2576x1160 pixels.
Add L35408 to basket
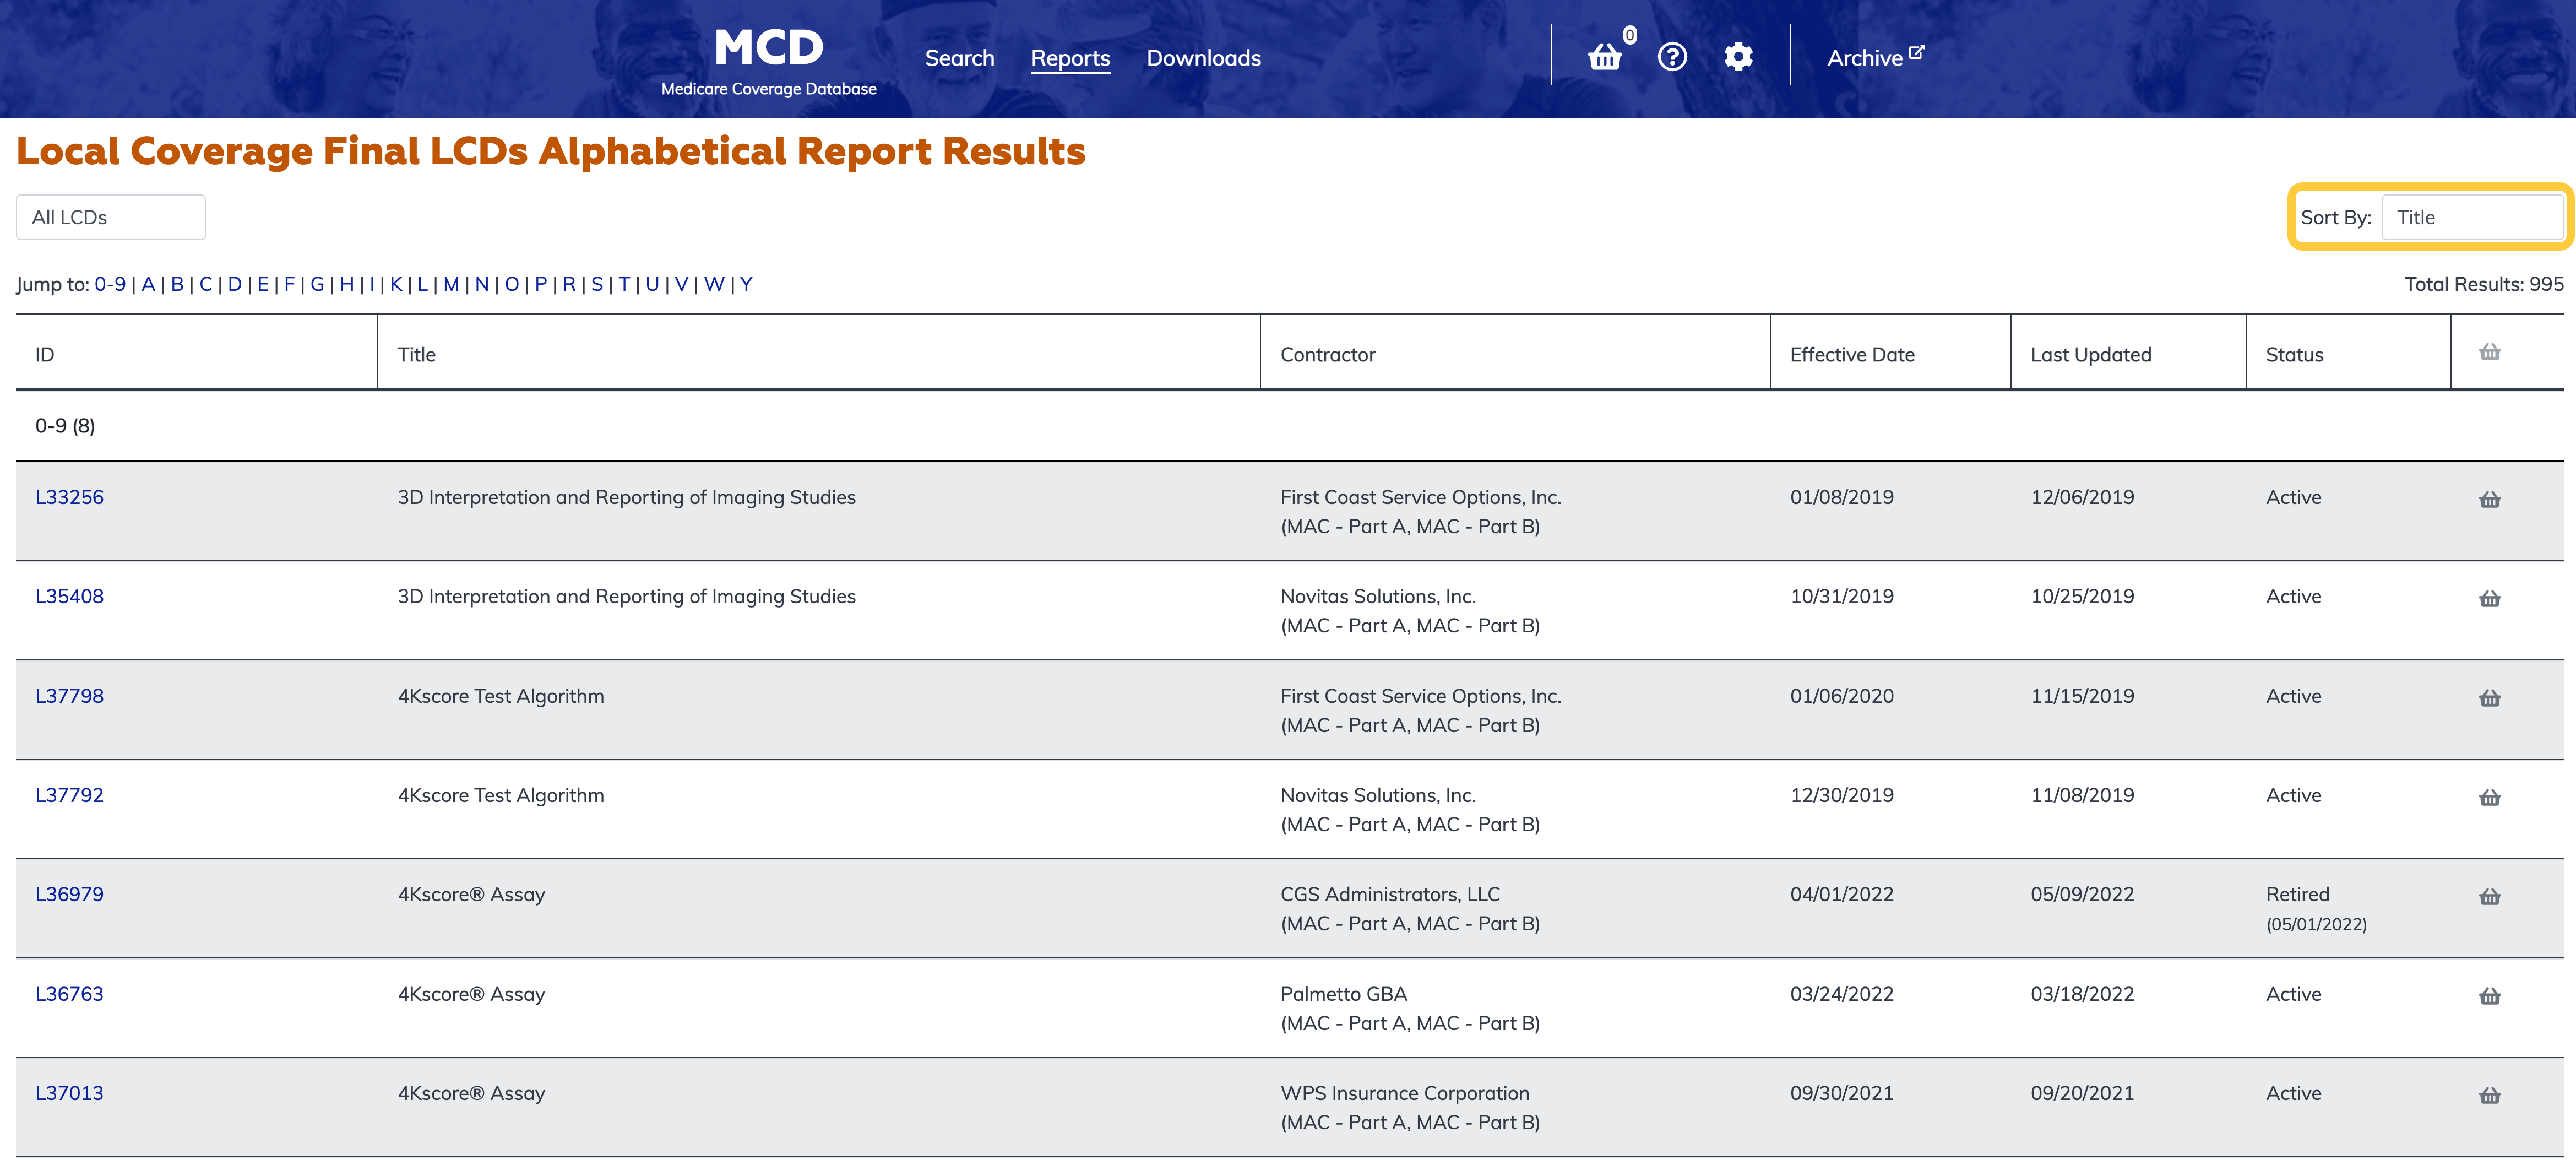pyautogui.click(x=2489, y=598)
